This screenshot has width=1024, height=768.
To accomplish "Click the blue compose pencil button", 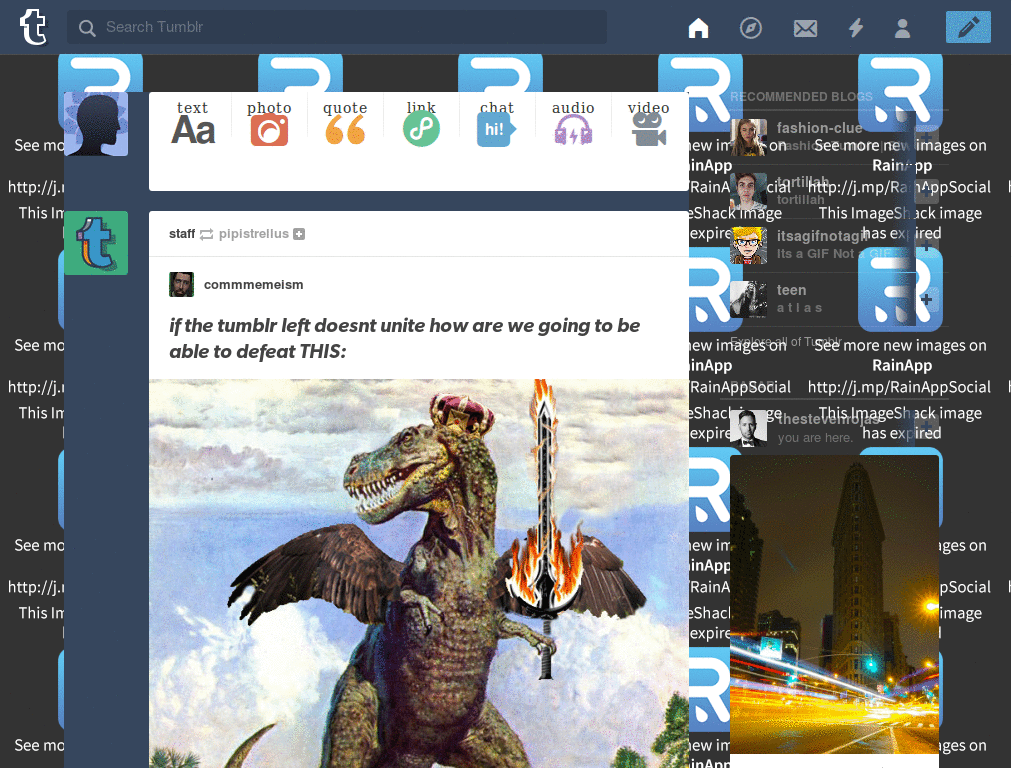I will point(968,27).
